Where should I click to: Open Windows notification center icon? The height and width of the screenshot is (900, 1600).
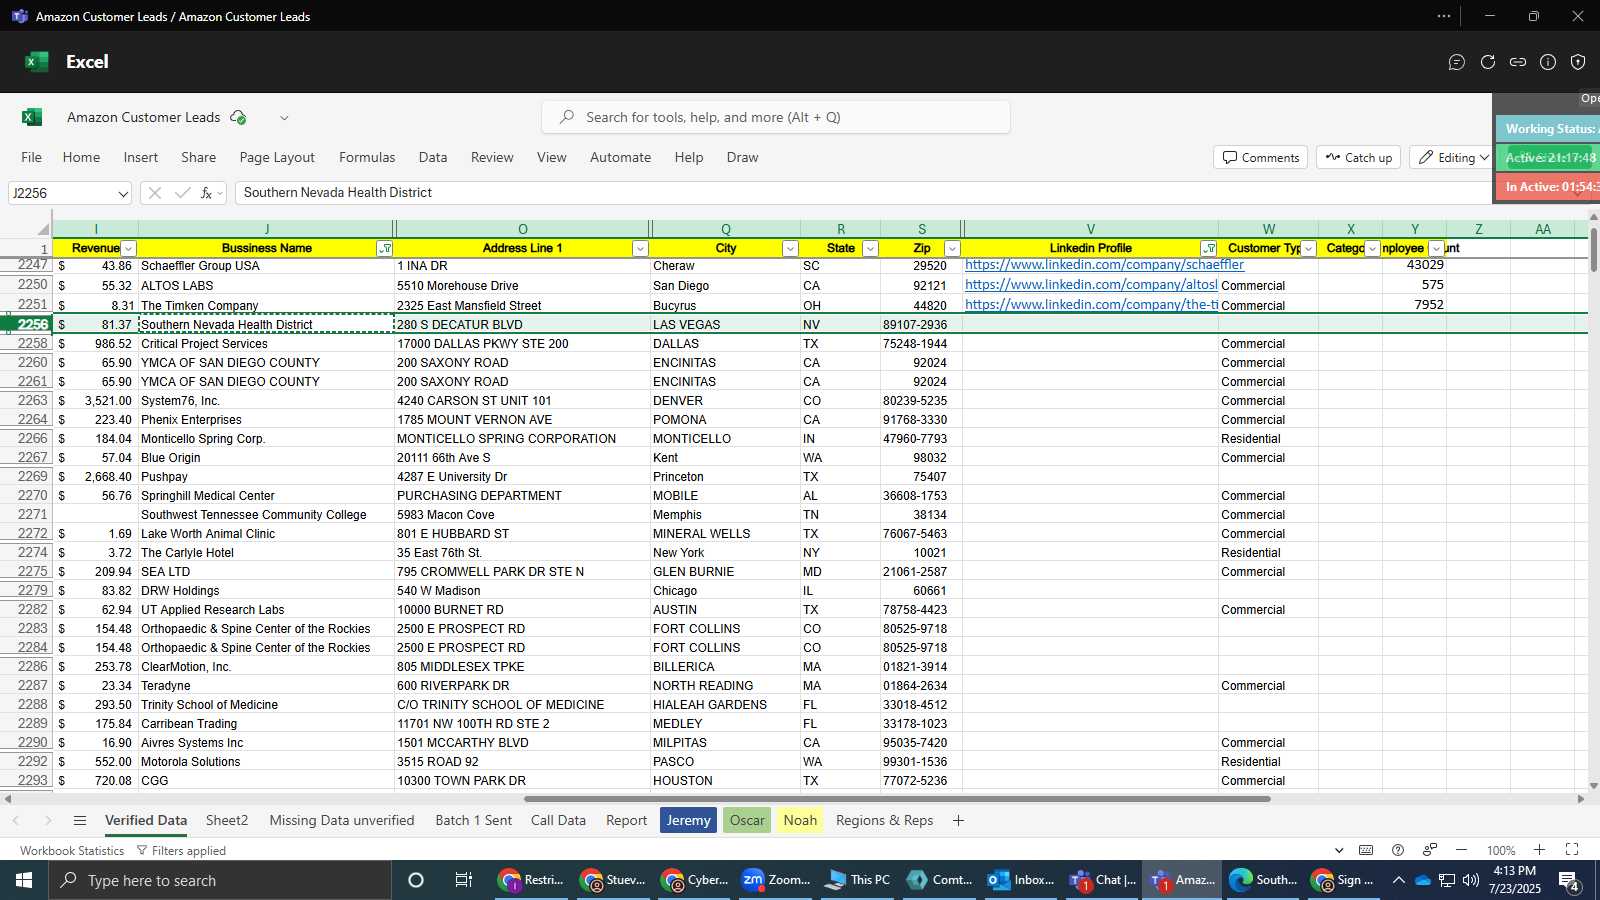1569,880
